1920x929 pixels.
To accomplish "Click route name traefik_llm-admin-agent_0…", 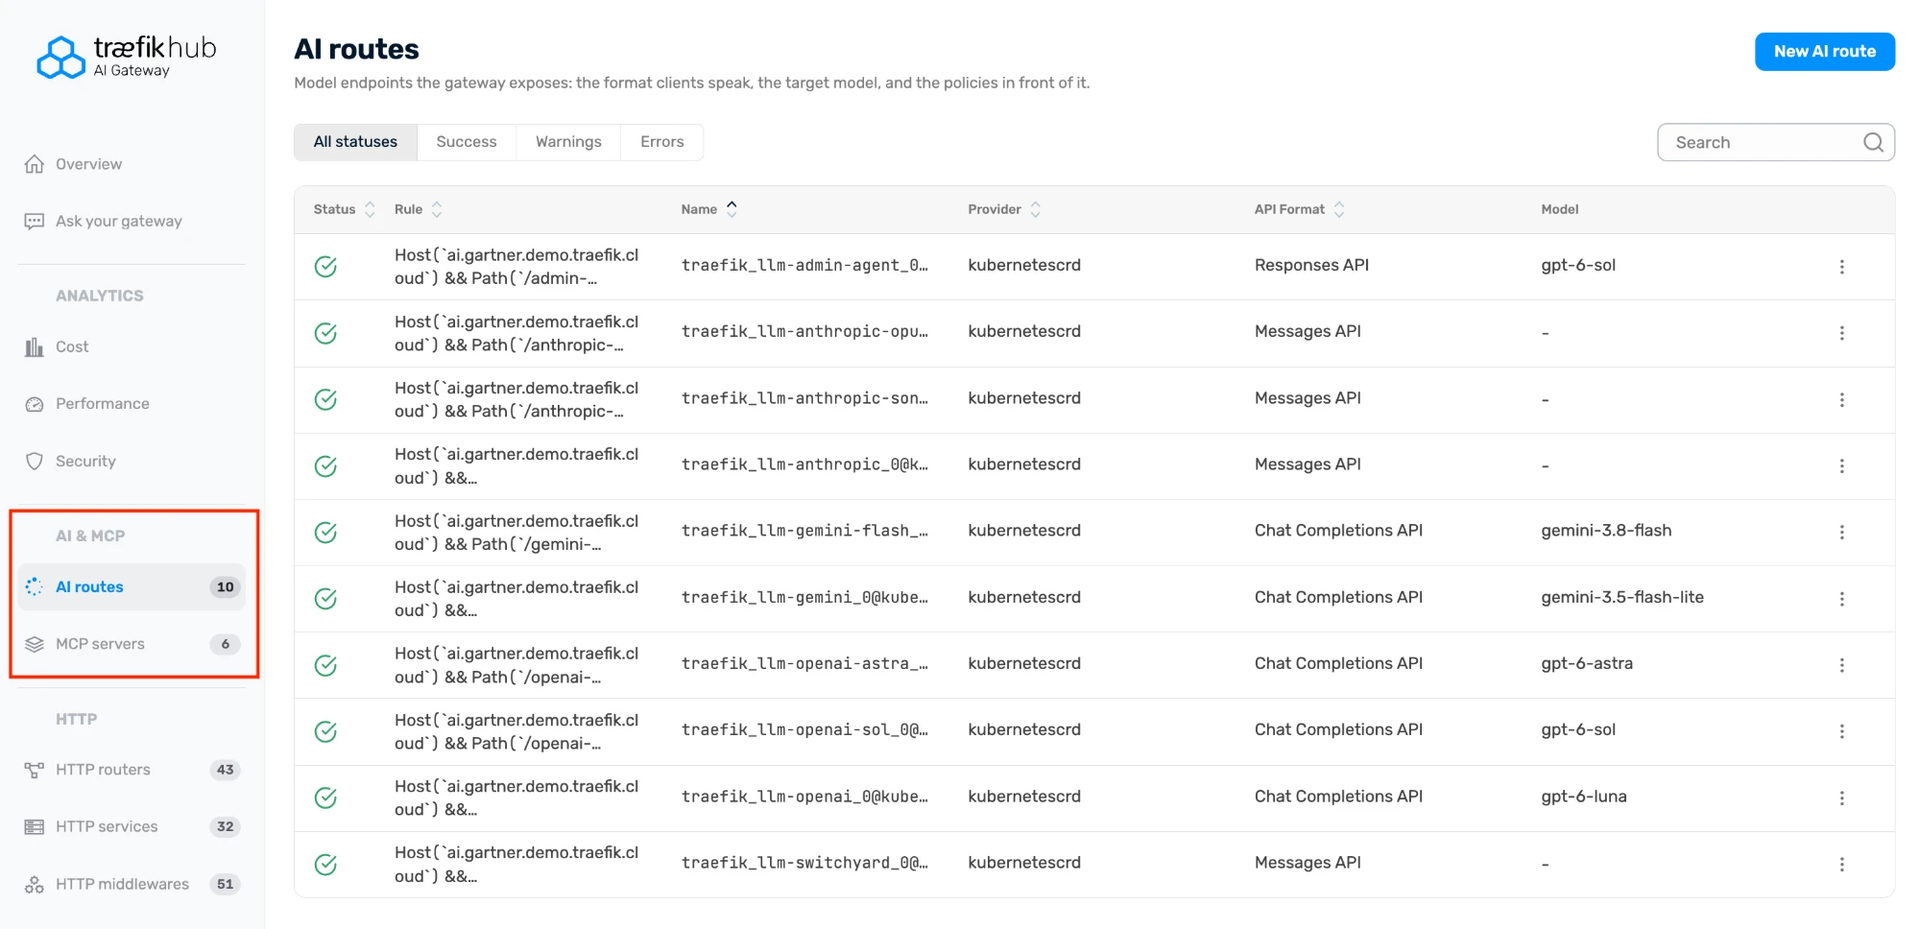I will 804,265.
